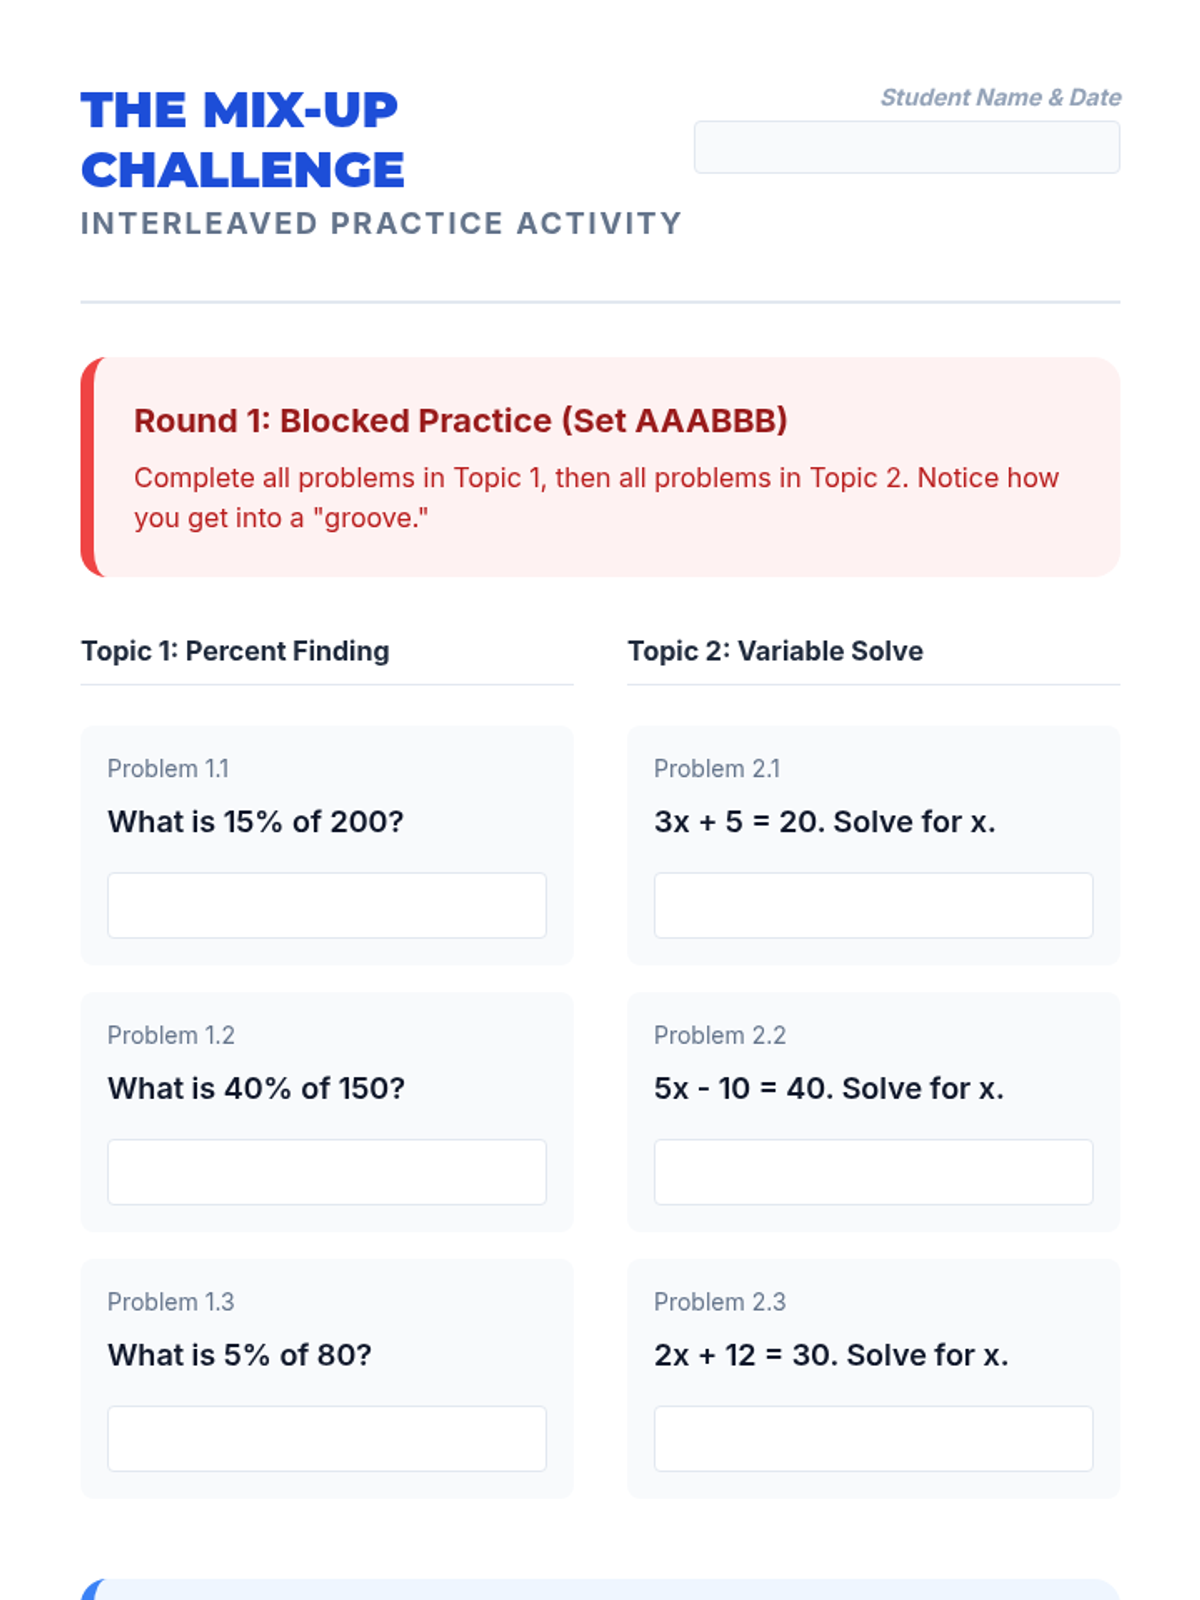1200x1600 pixels.
Task: Click the Student Name & Date input box
Action: (x=907, y=147)
